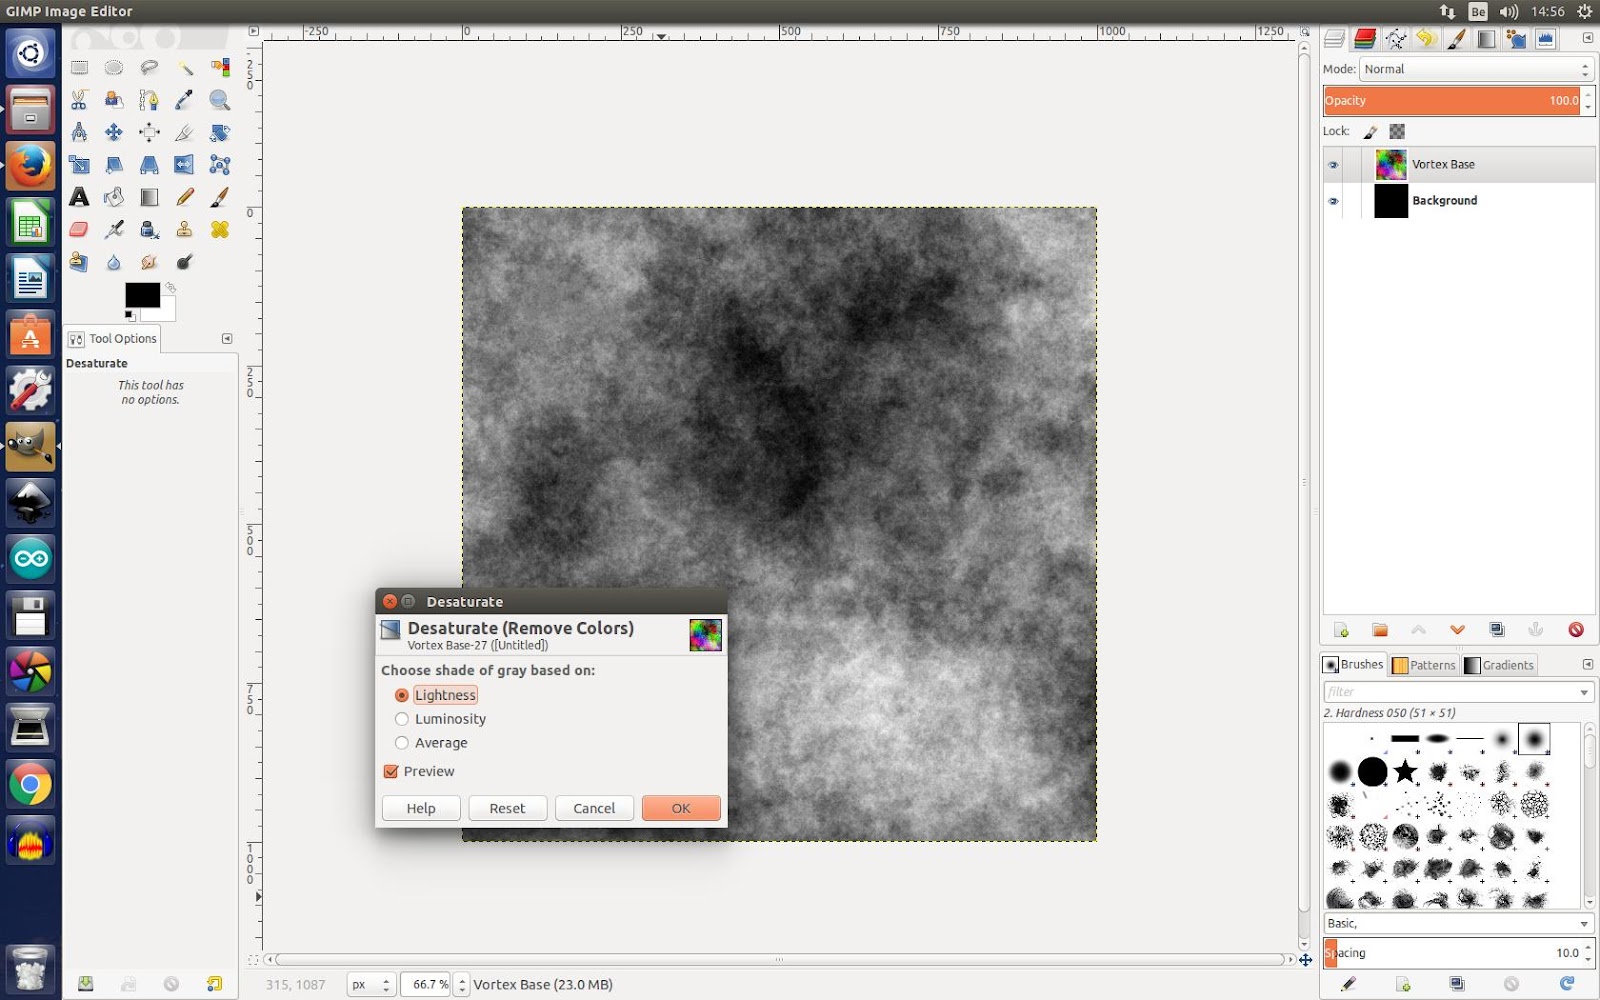
Task: Select the Zoom tool
Action: point(219,99)
